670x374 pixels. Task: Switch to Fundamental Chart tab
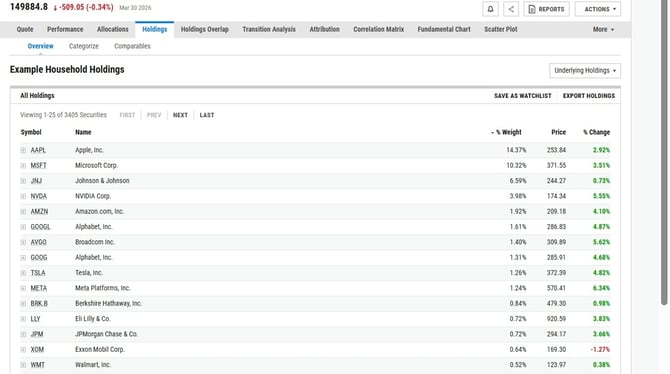(444, 29)
